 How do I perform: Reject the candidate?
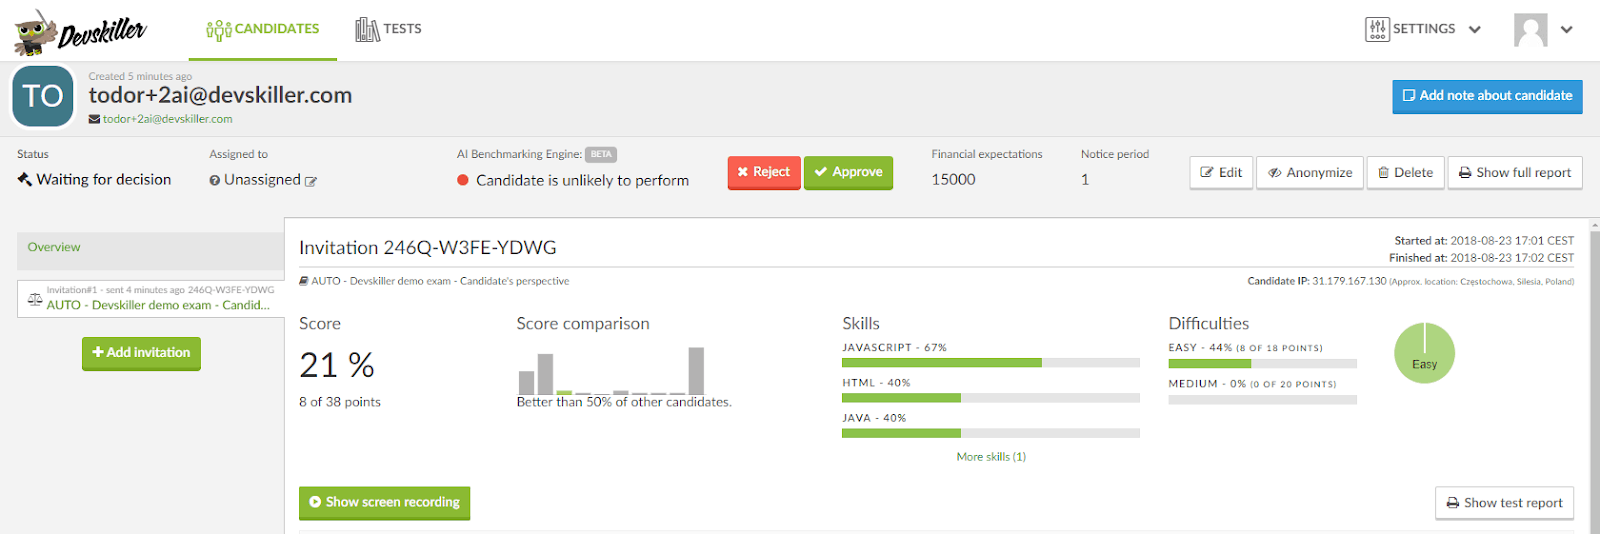tap(764, 172)
